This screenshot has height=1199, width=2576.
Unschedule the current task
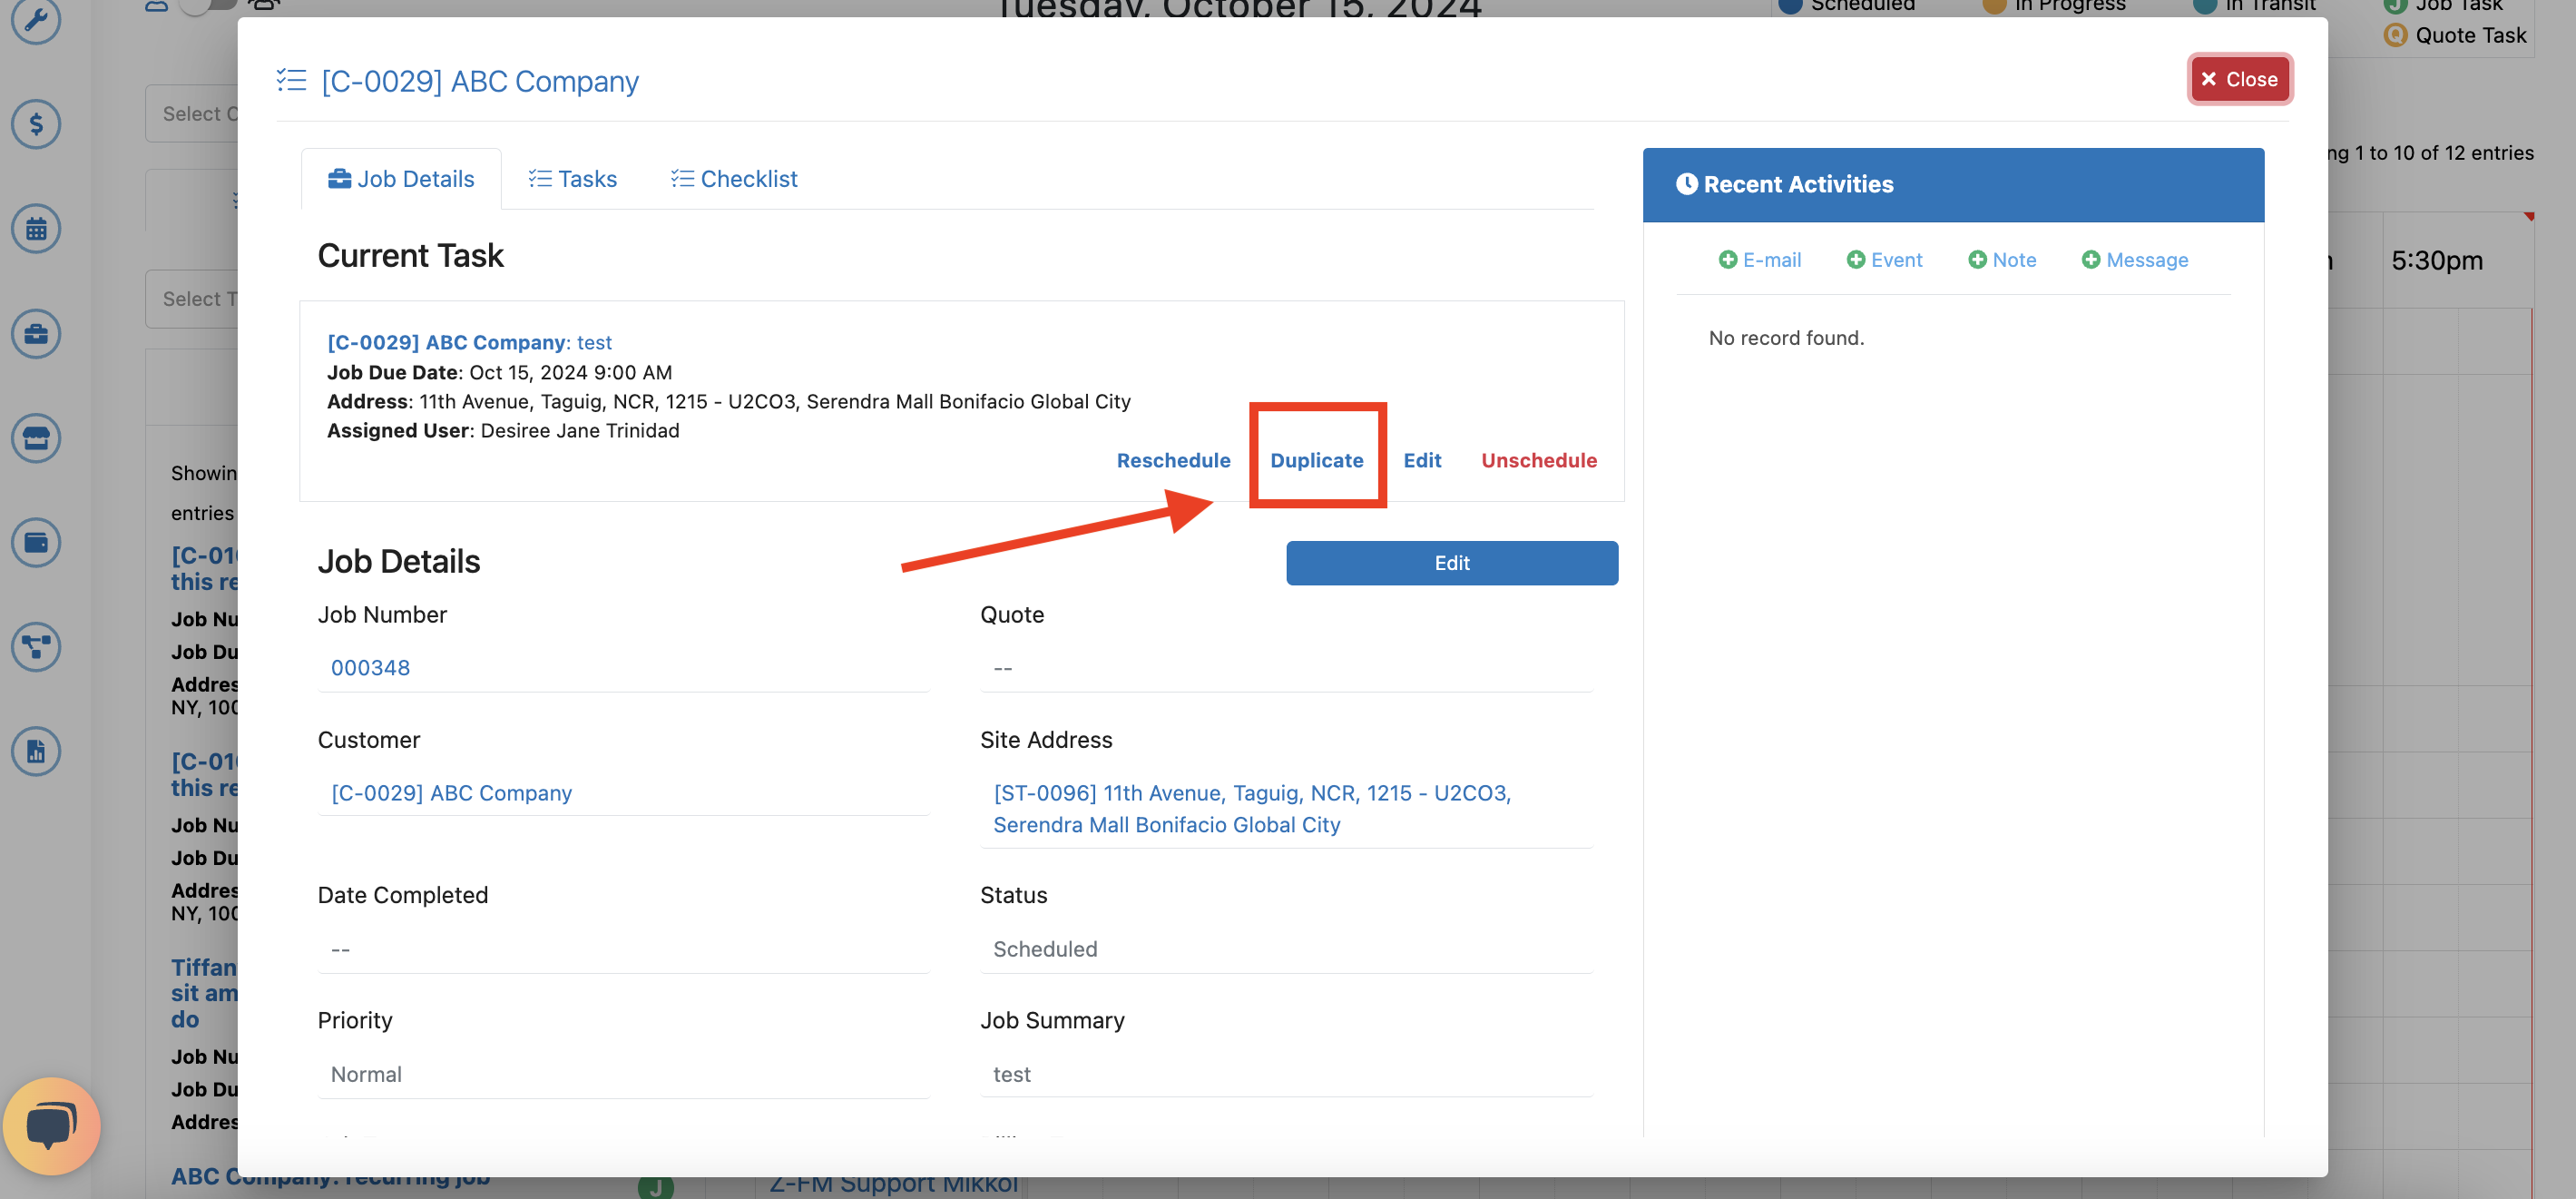(x=1538, y=460)
